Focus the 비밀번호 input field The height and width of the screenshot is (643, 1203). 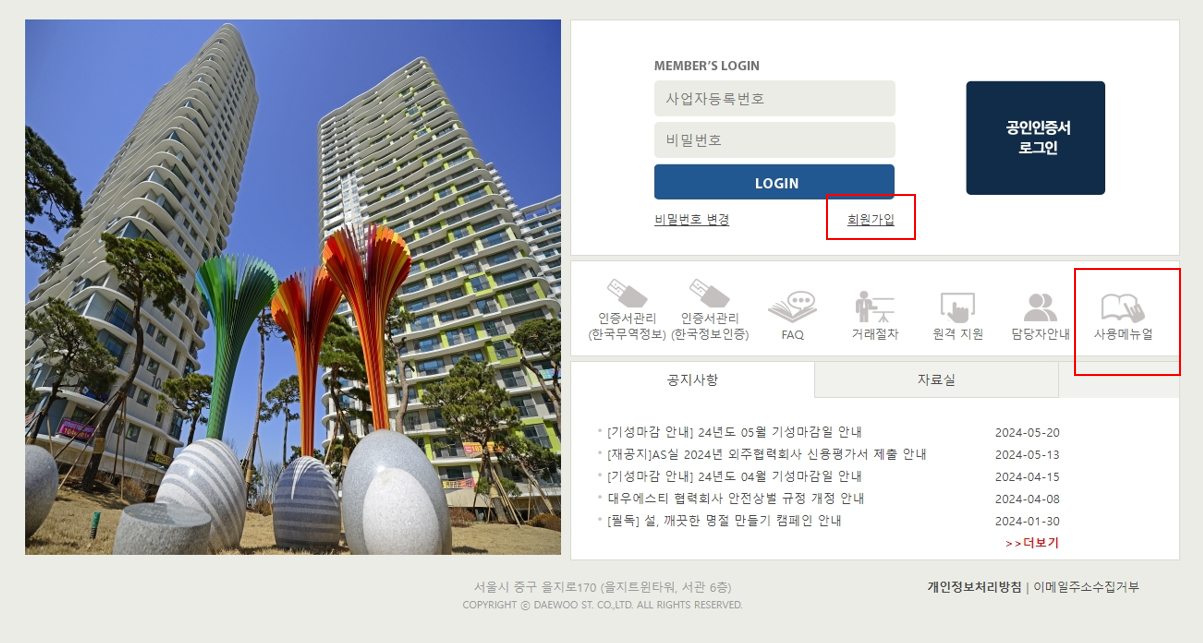pyautogui.click(x=775, y=140)
